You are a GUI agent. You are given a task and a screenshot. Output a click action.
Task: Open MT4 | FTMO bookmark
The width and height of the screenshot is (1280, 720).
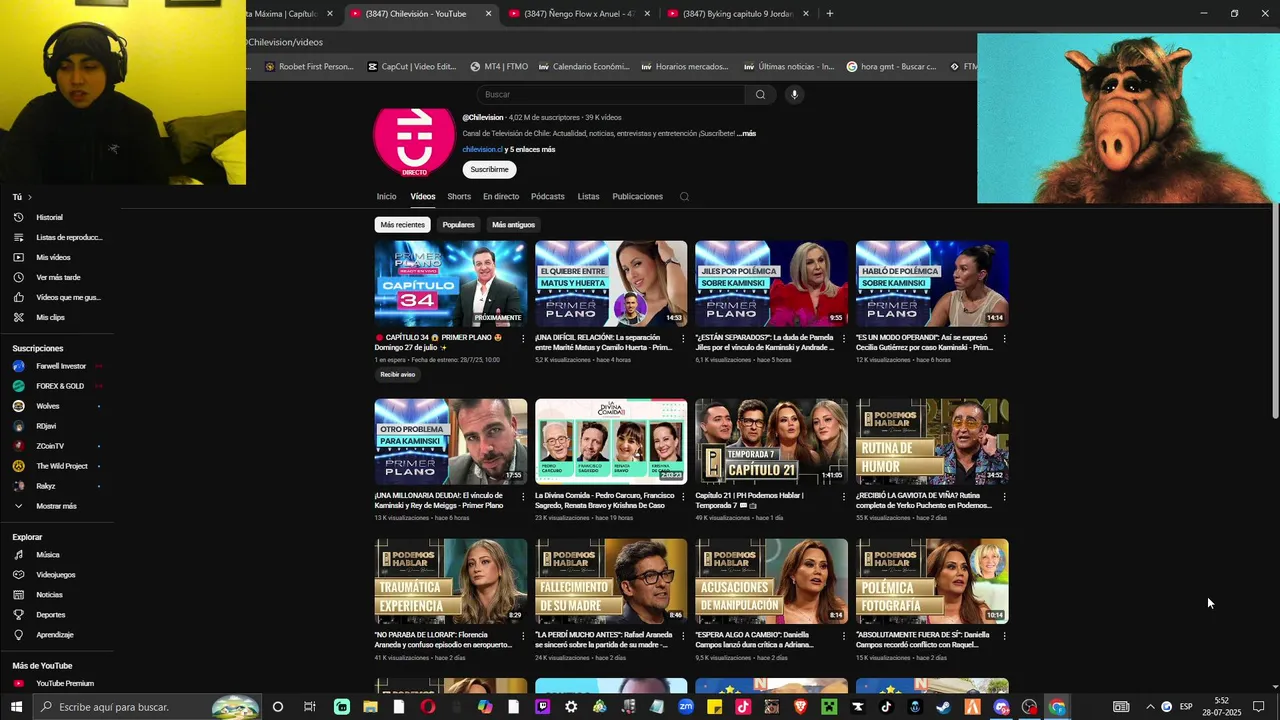[498, 67]
